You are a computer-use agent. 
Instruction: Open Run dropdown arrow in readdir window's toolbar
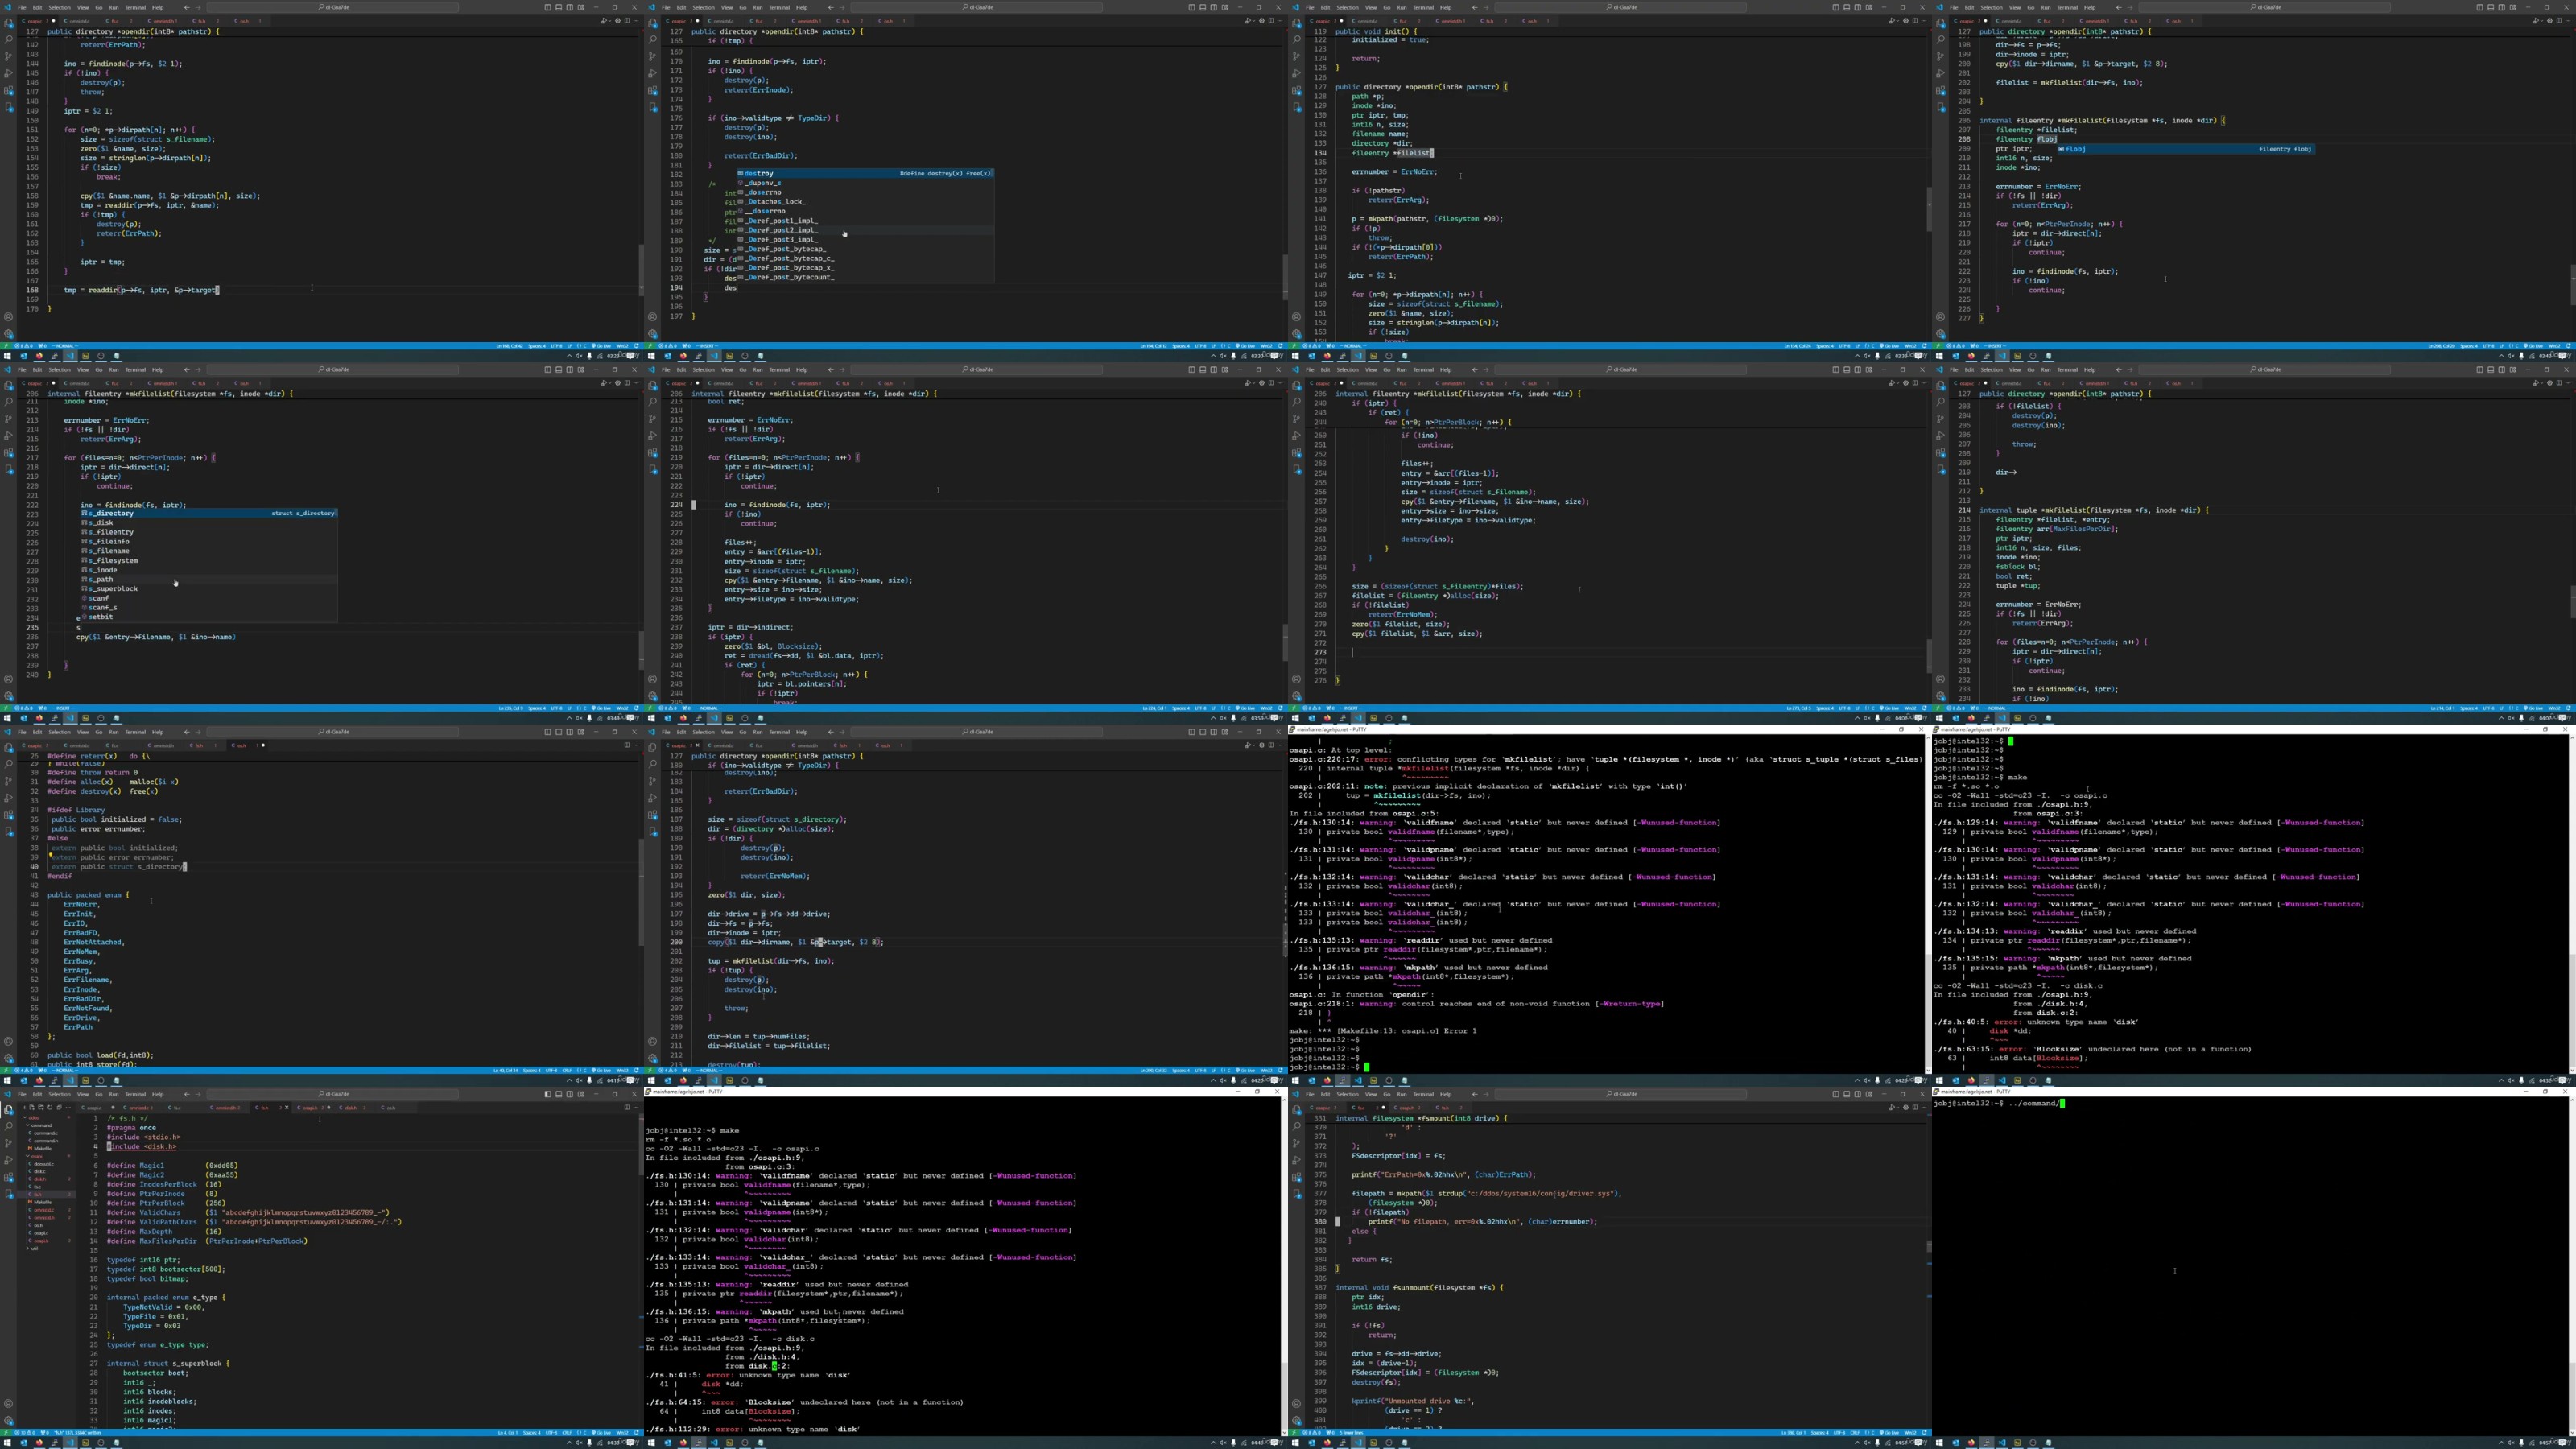pyautogui.click(x=611, y=20)
